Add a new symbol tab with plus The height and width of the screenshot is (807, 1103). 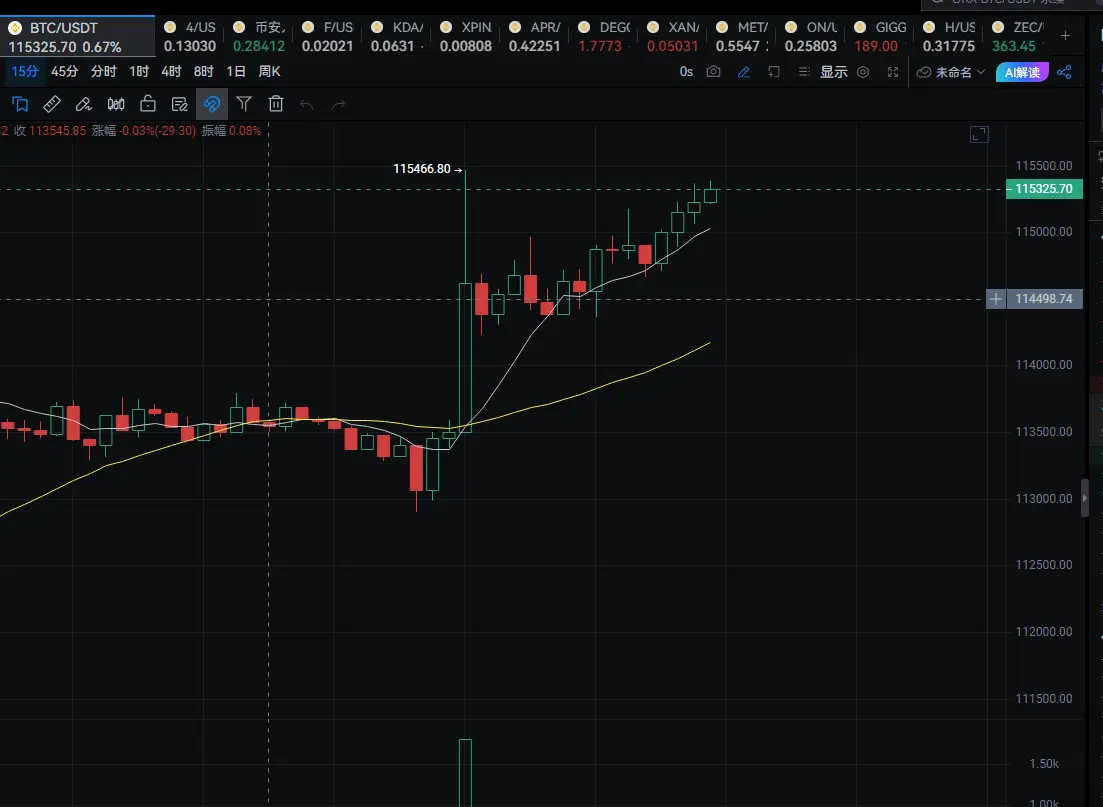click(1066, 35)
